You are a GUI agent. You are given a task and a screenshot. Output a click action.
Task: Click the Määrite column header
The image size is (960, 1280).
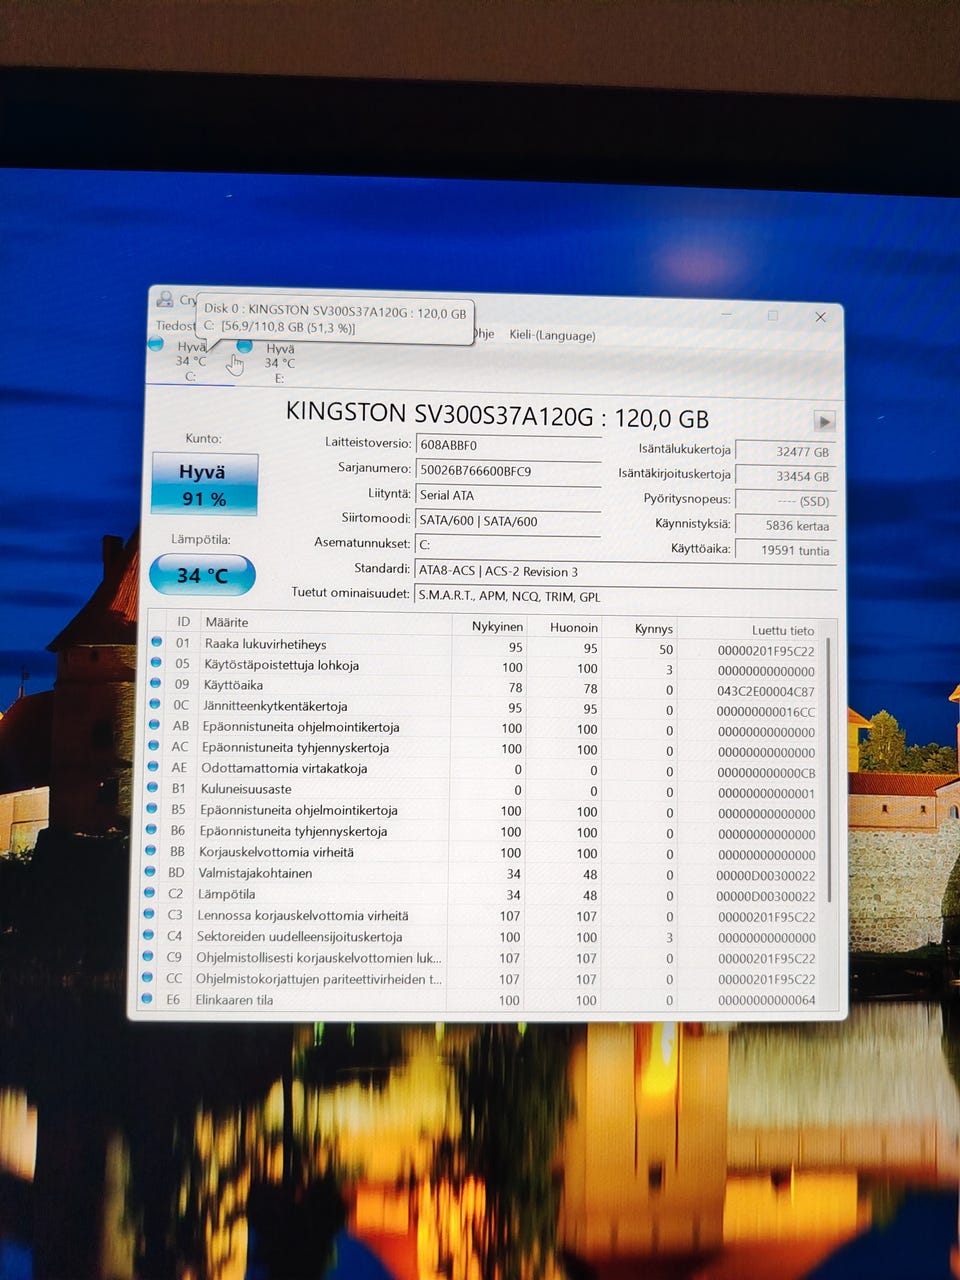point(226,622)
